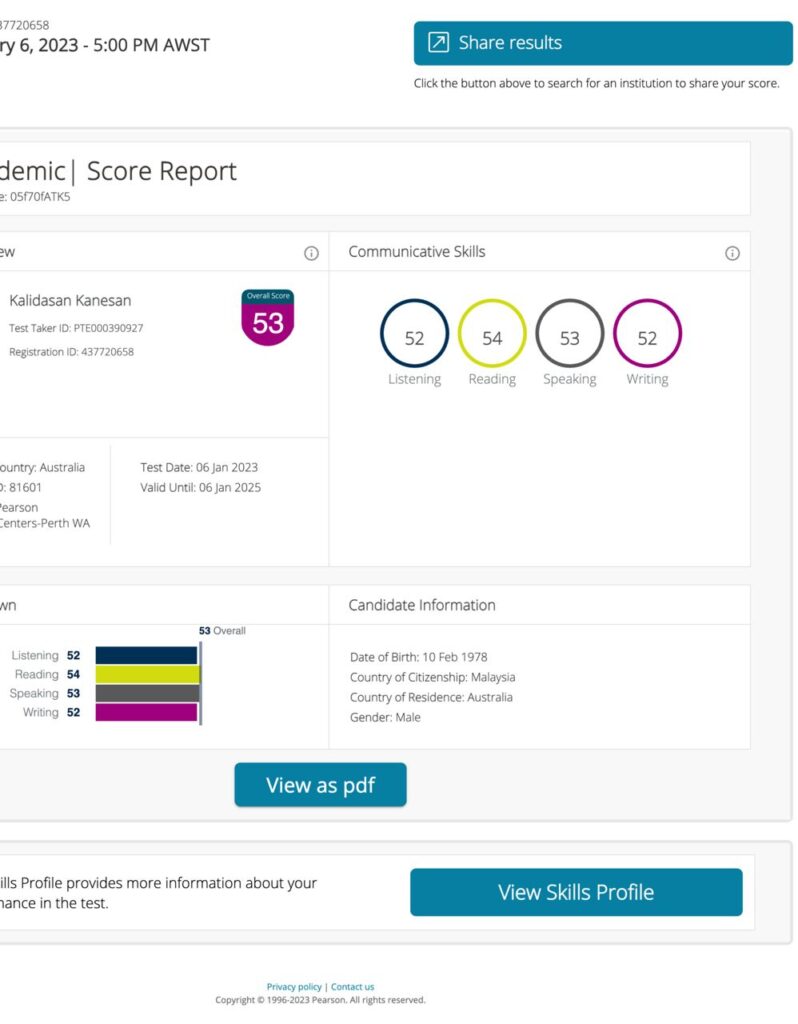
Task: Select the Speaking score circle
Action: (570, 334)
